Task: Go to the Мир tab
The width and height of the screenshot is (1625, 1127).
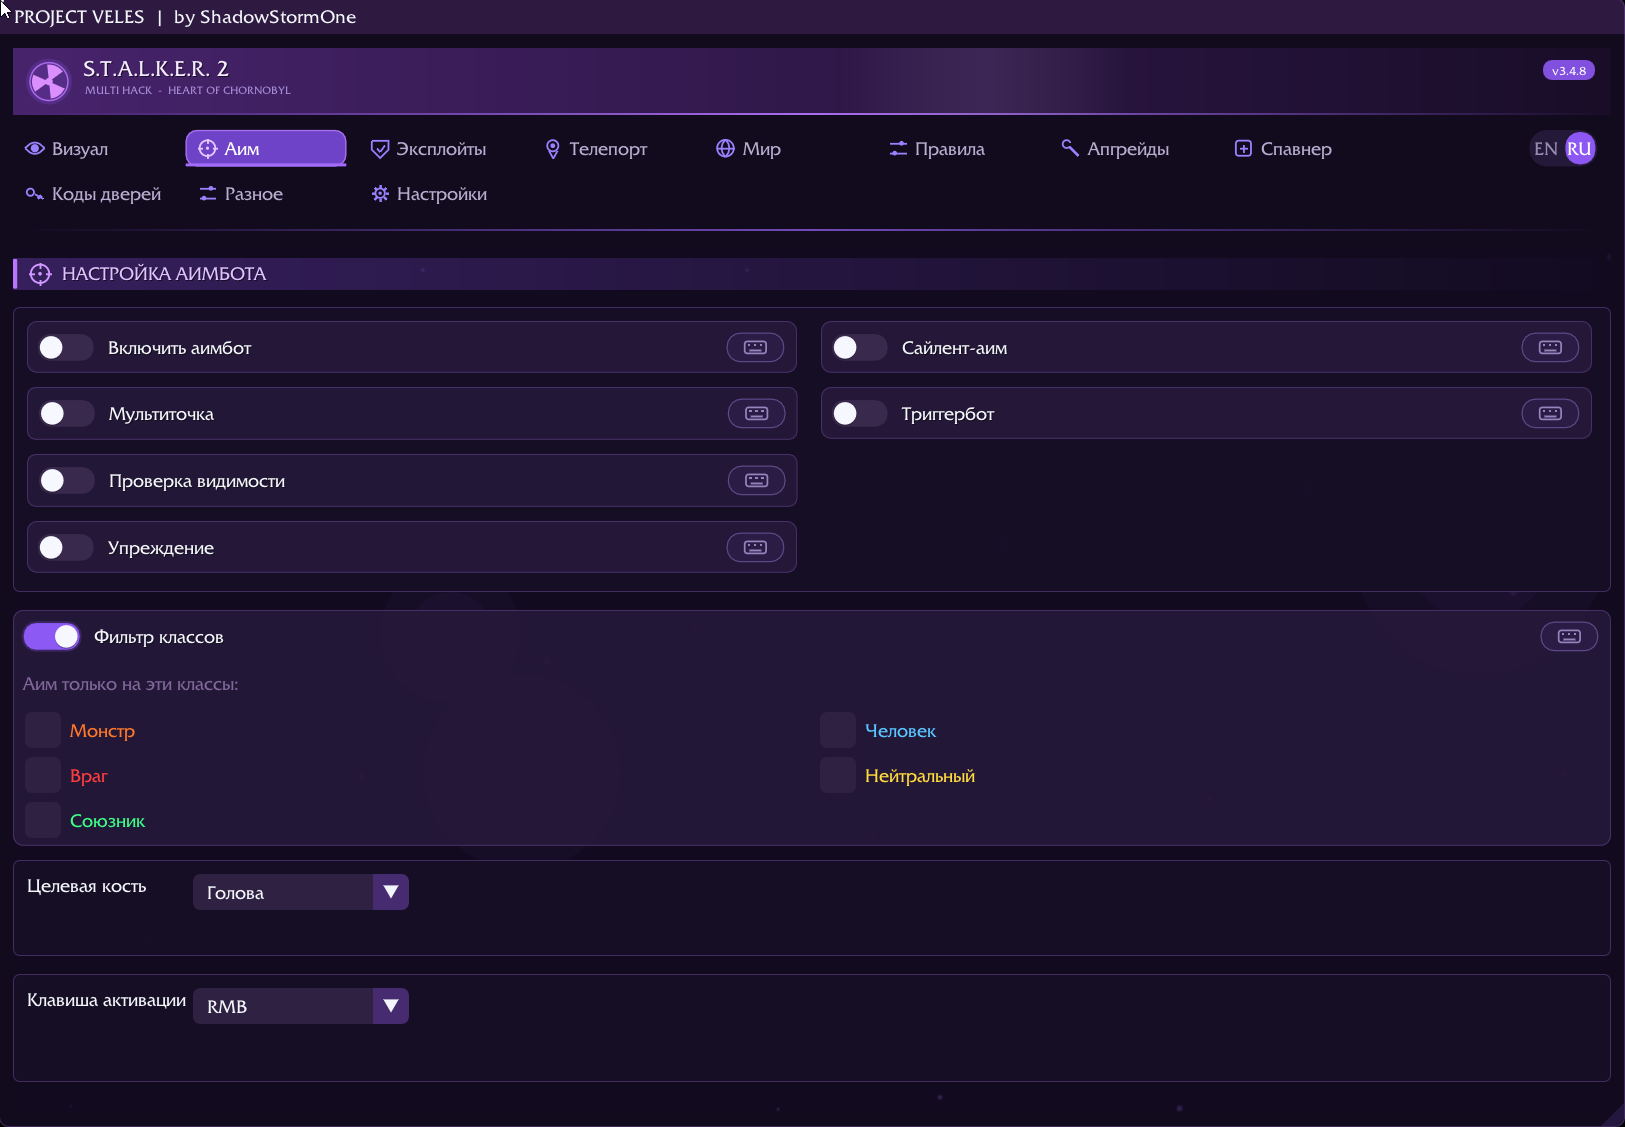Action: click(749, 149)
